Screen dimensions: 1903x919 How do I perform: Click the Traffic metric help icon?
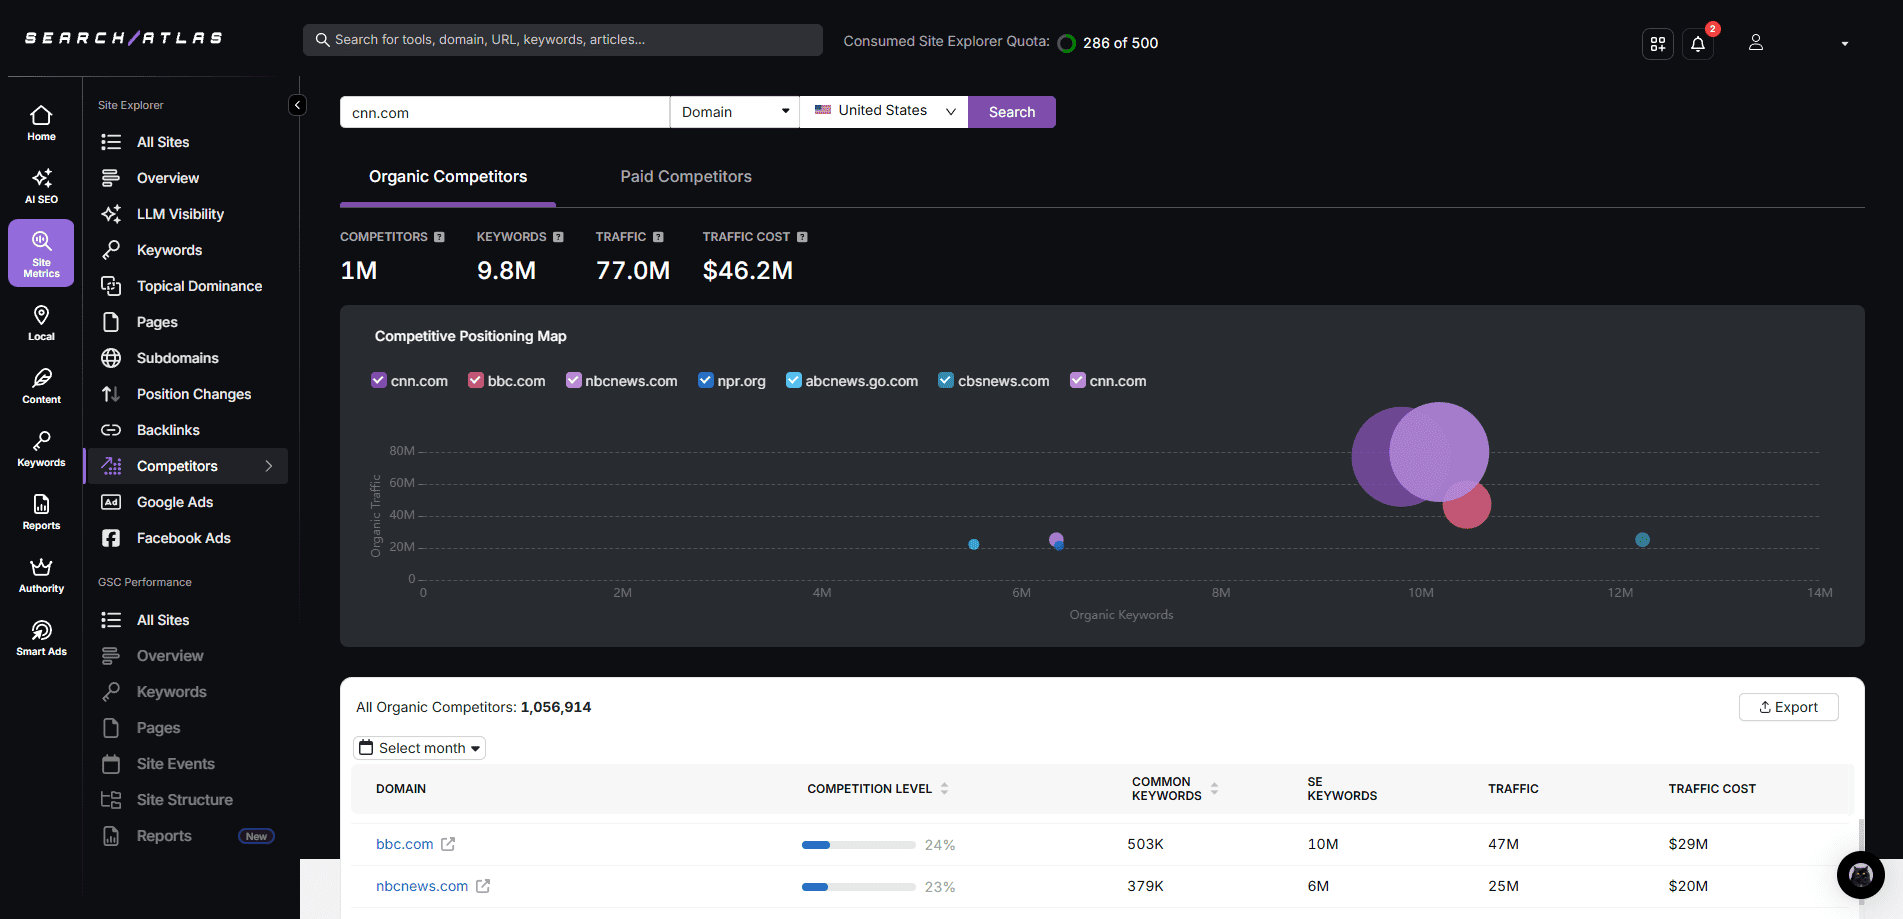point(658,237)
